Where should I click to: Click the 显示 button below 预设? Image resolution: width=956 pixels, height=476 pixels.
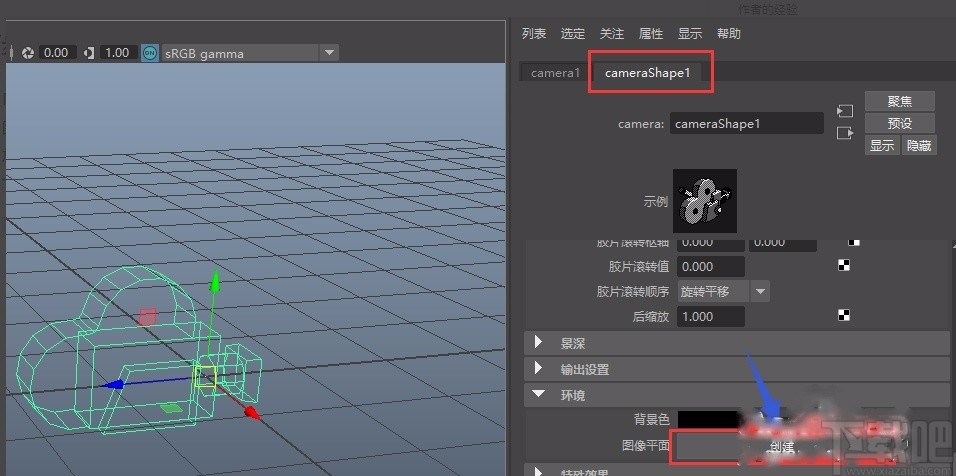(882, 145)
